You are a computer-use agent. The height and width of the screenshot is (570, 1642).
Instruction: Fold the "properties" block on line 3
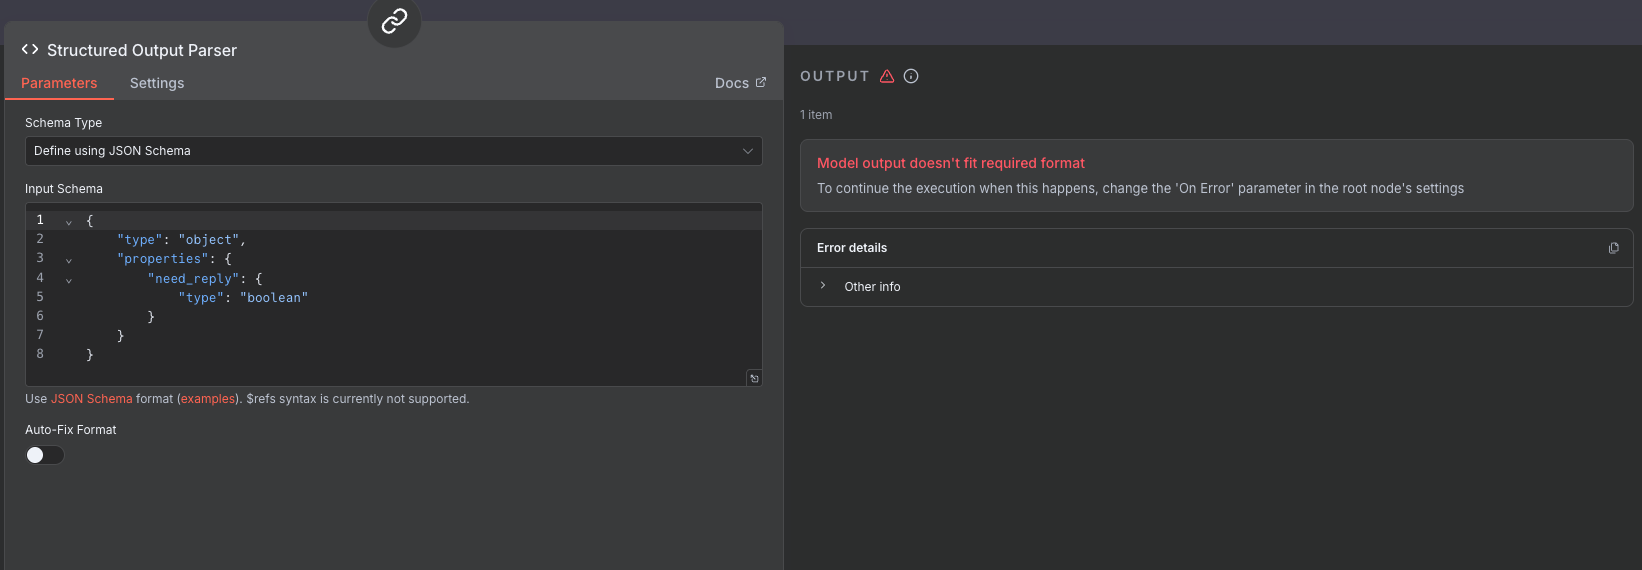pos(69,260)
